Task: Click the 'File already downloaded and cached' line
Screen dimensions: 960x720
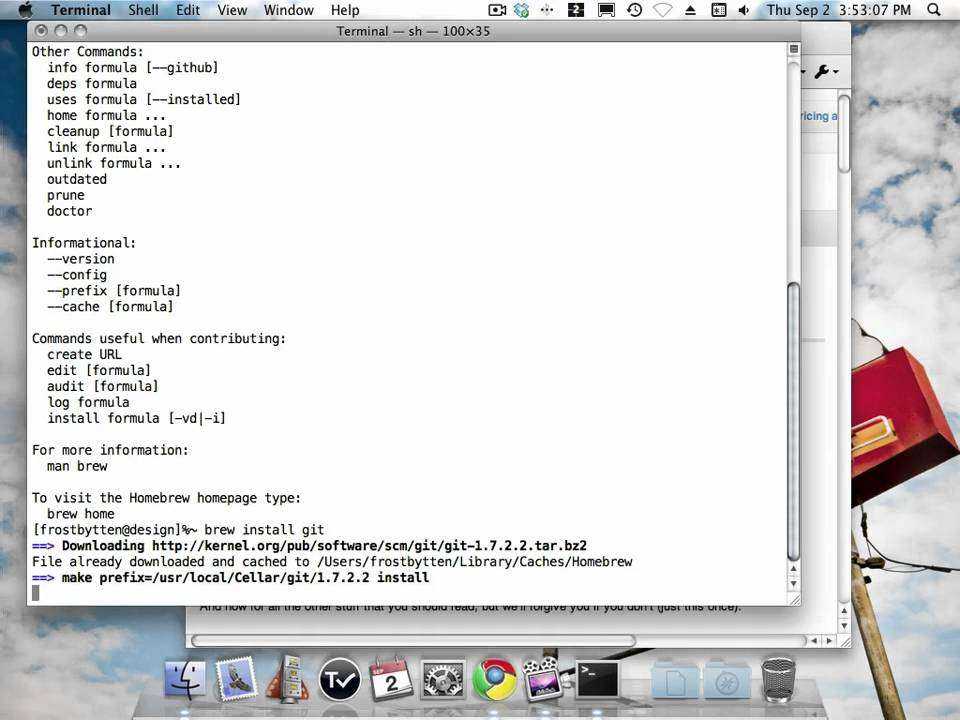Action: click(332, 561)
